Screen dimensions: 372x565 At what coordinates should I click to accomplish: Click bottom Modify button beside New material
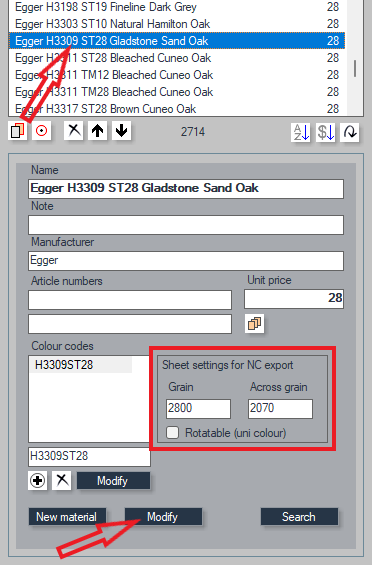click(163, 517)
